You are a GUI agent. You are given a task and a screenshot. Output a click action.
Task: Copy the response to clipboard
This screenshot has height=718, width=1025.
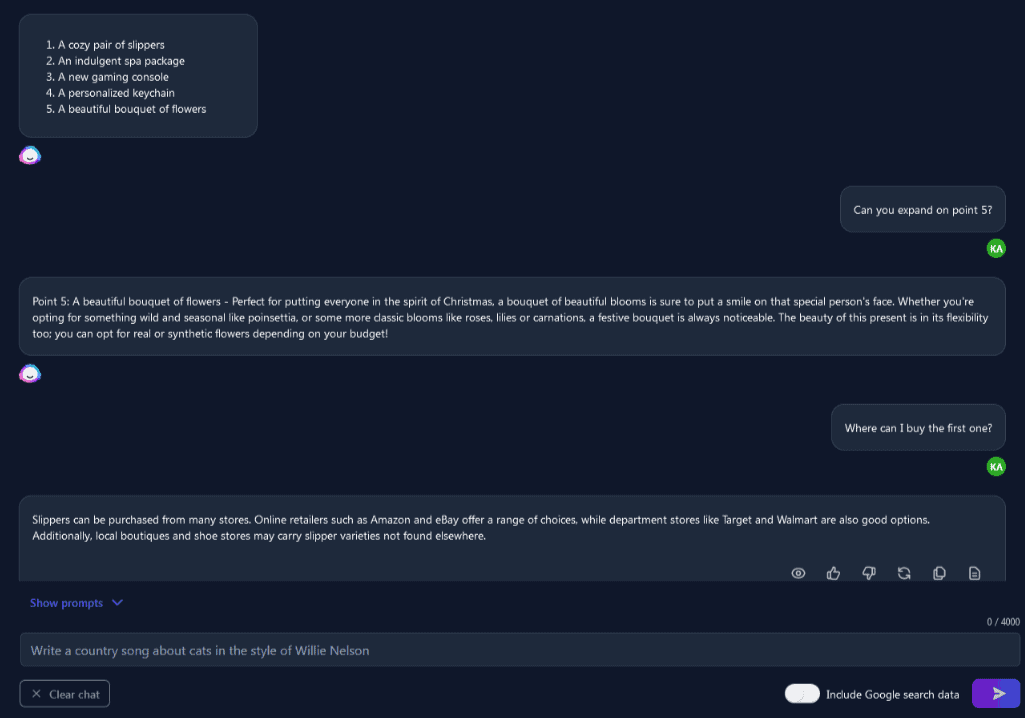[939, 573]
